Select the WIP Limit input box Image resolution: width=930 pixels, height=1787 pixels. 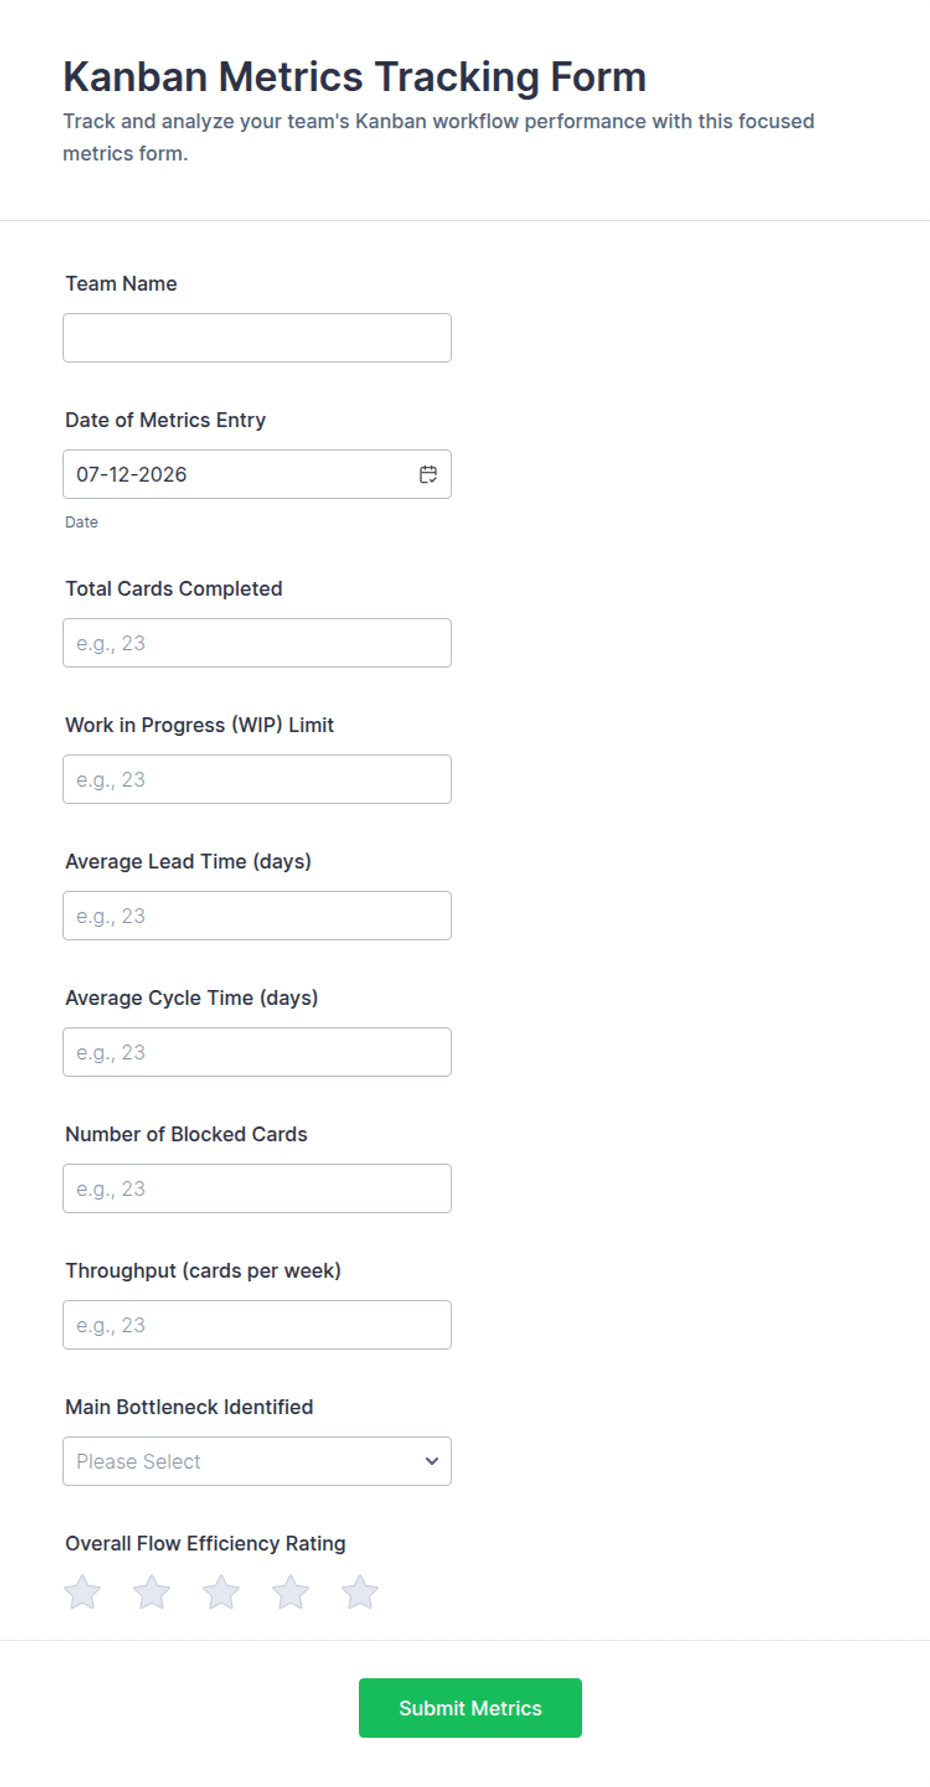(257, 779)
